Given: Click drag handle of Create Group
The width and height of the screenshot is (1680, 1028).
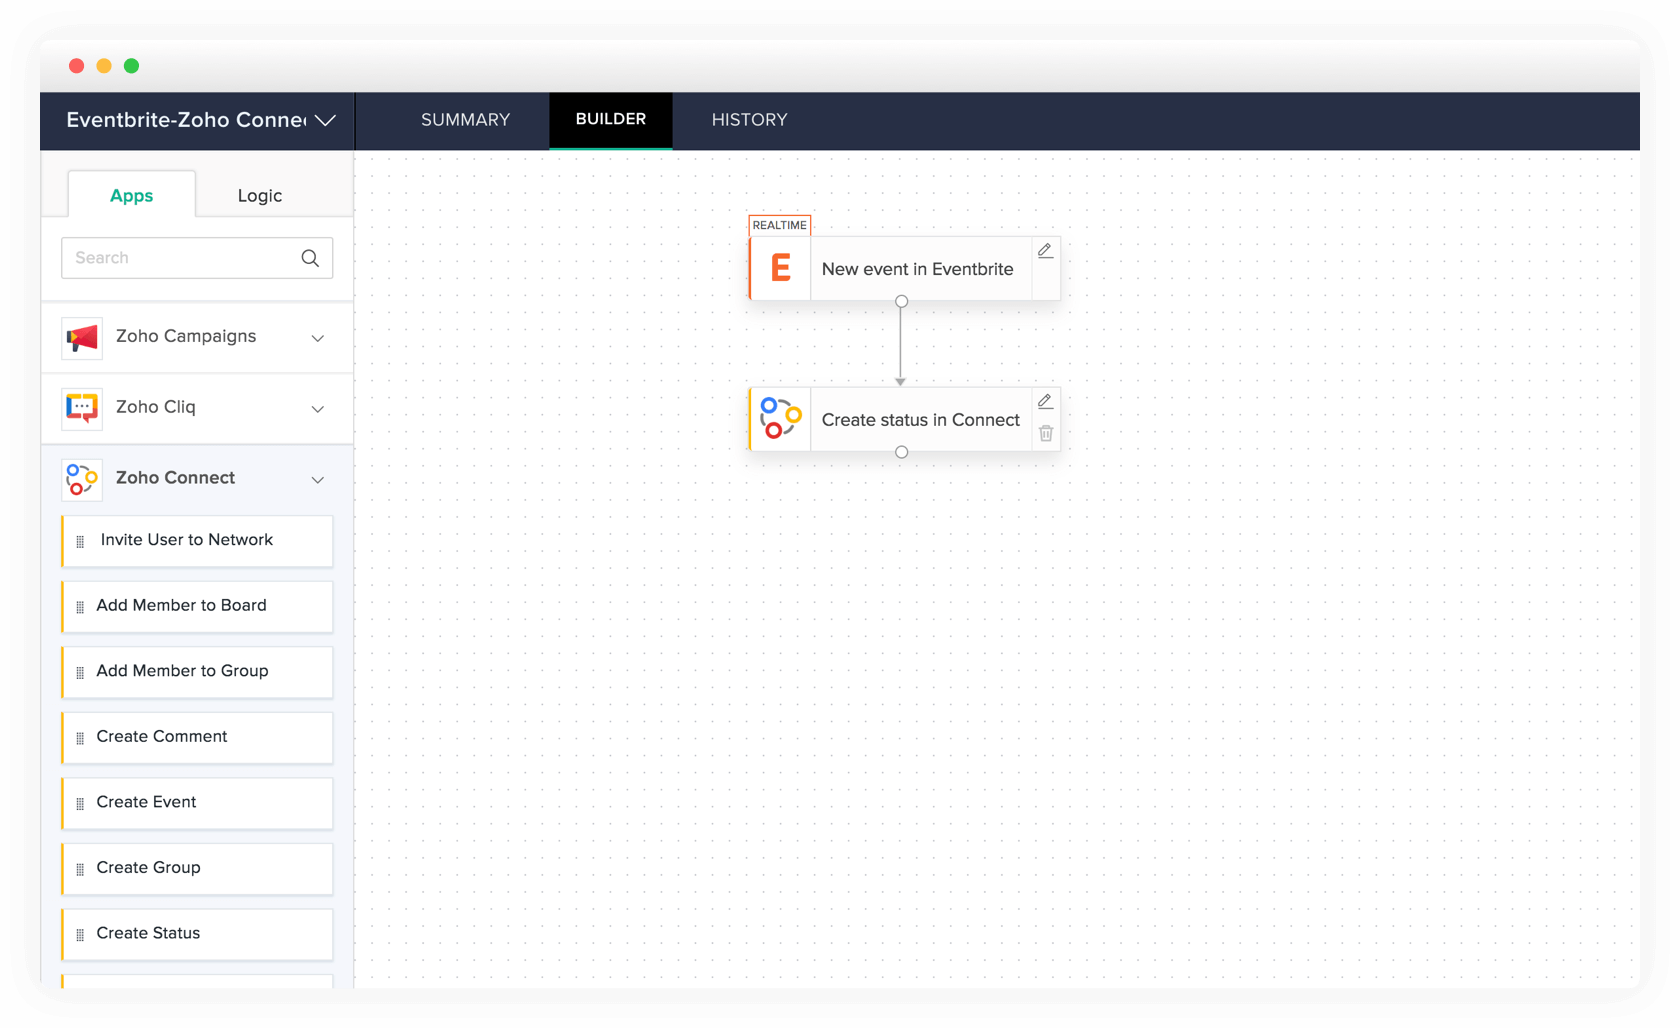Looking at the screenshot, I should tap(81, 869).
